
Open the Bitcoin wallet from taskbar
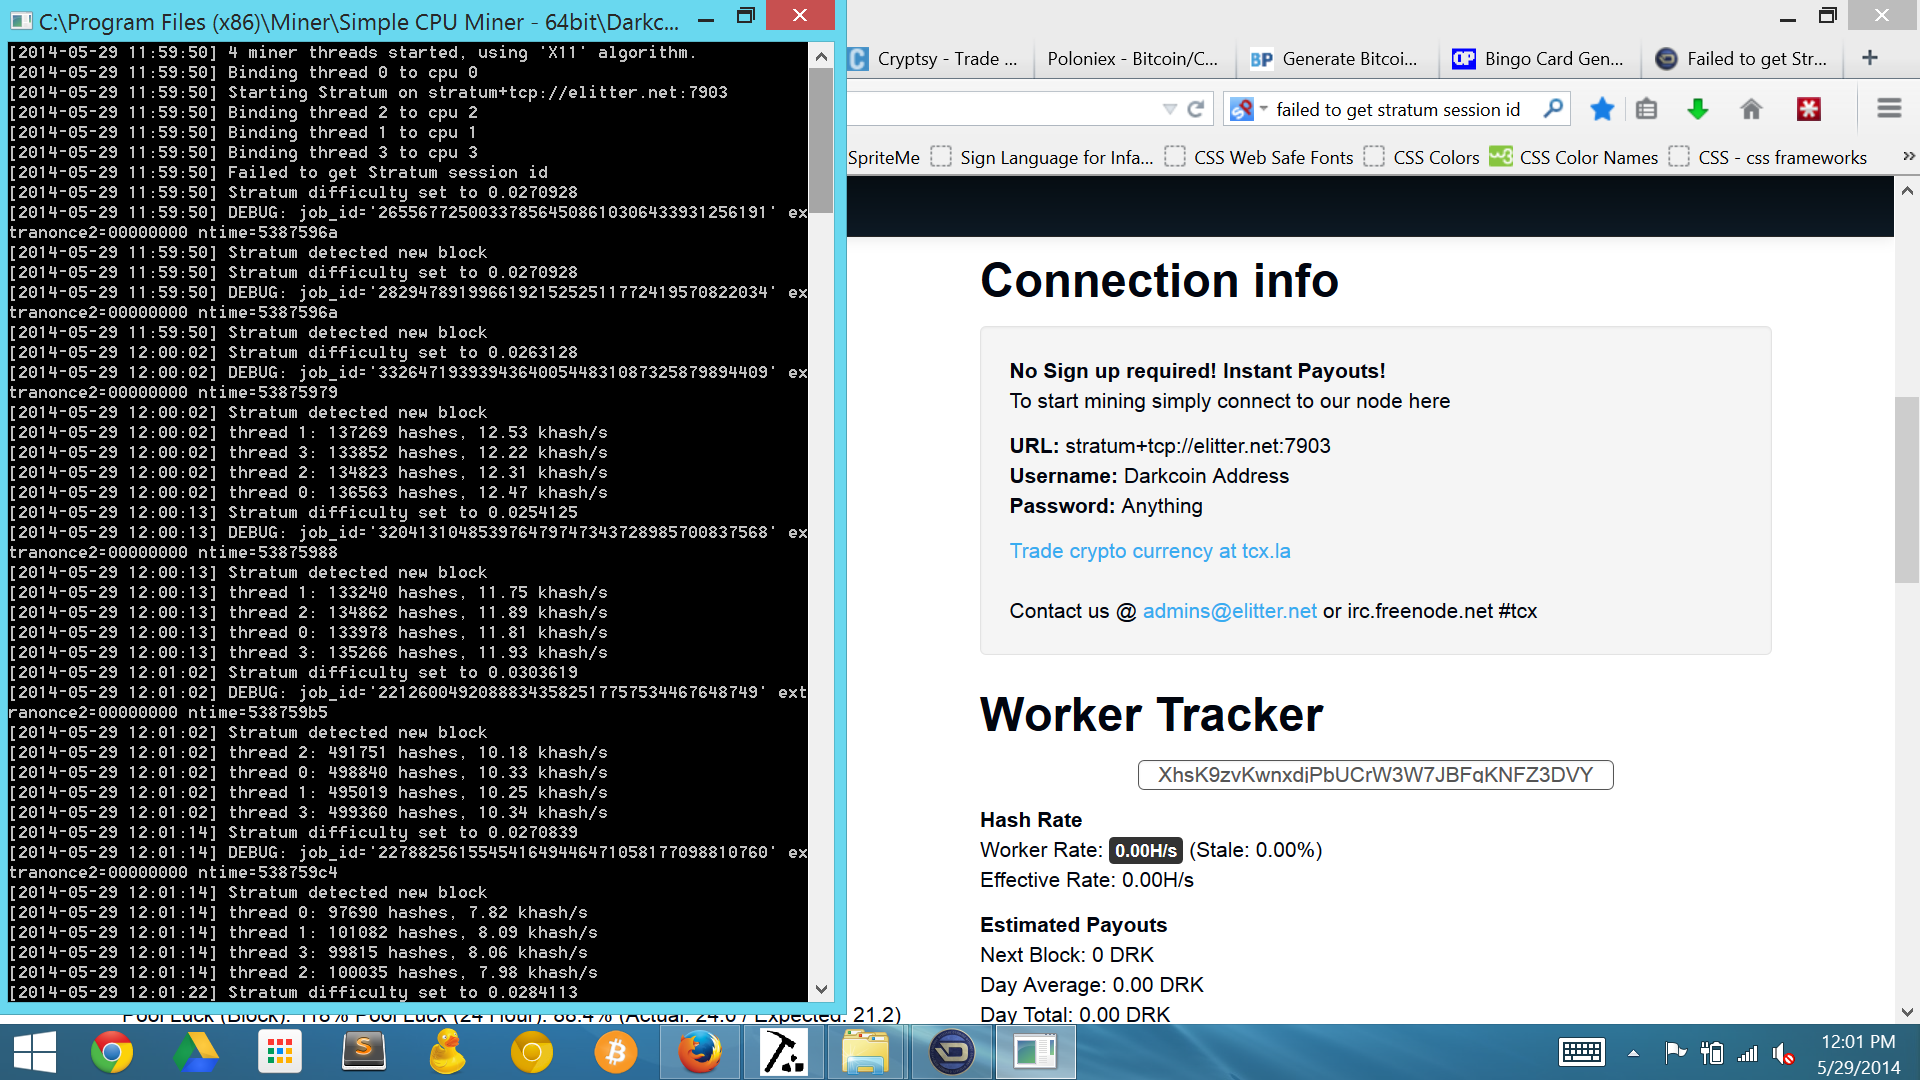615,1053
